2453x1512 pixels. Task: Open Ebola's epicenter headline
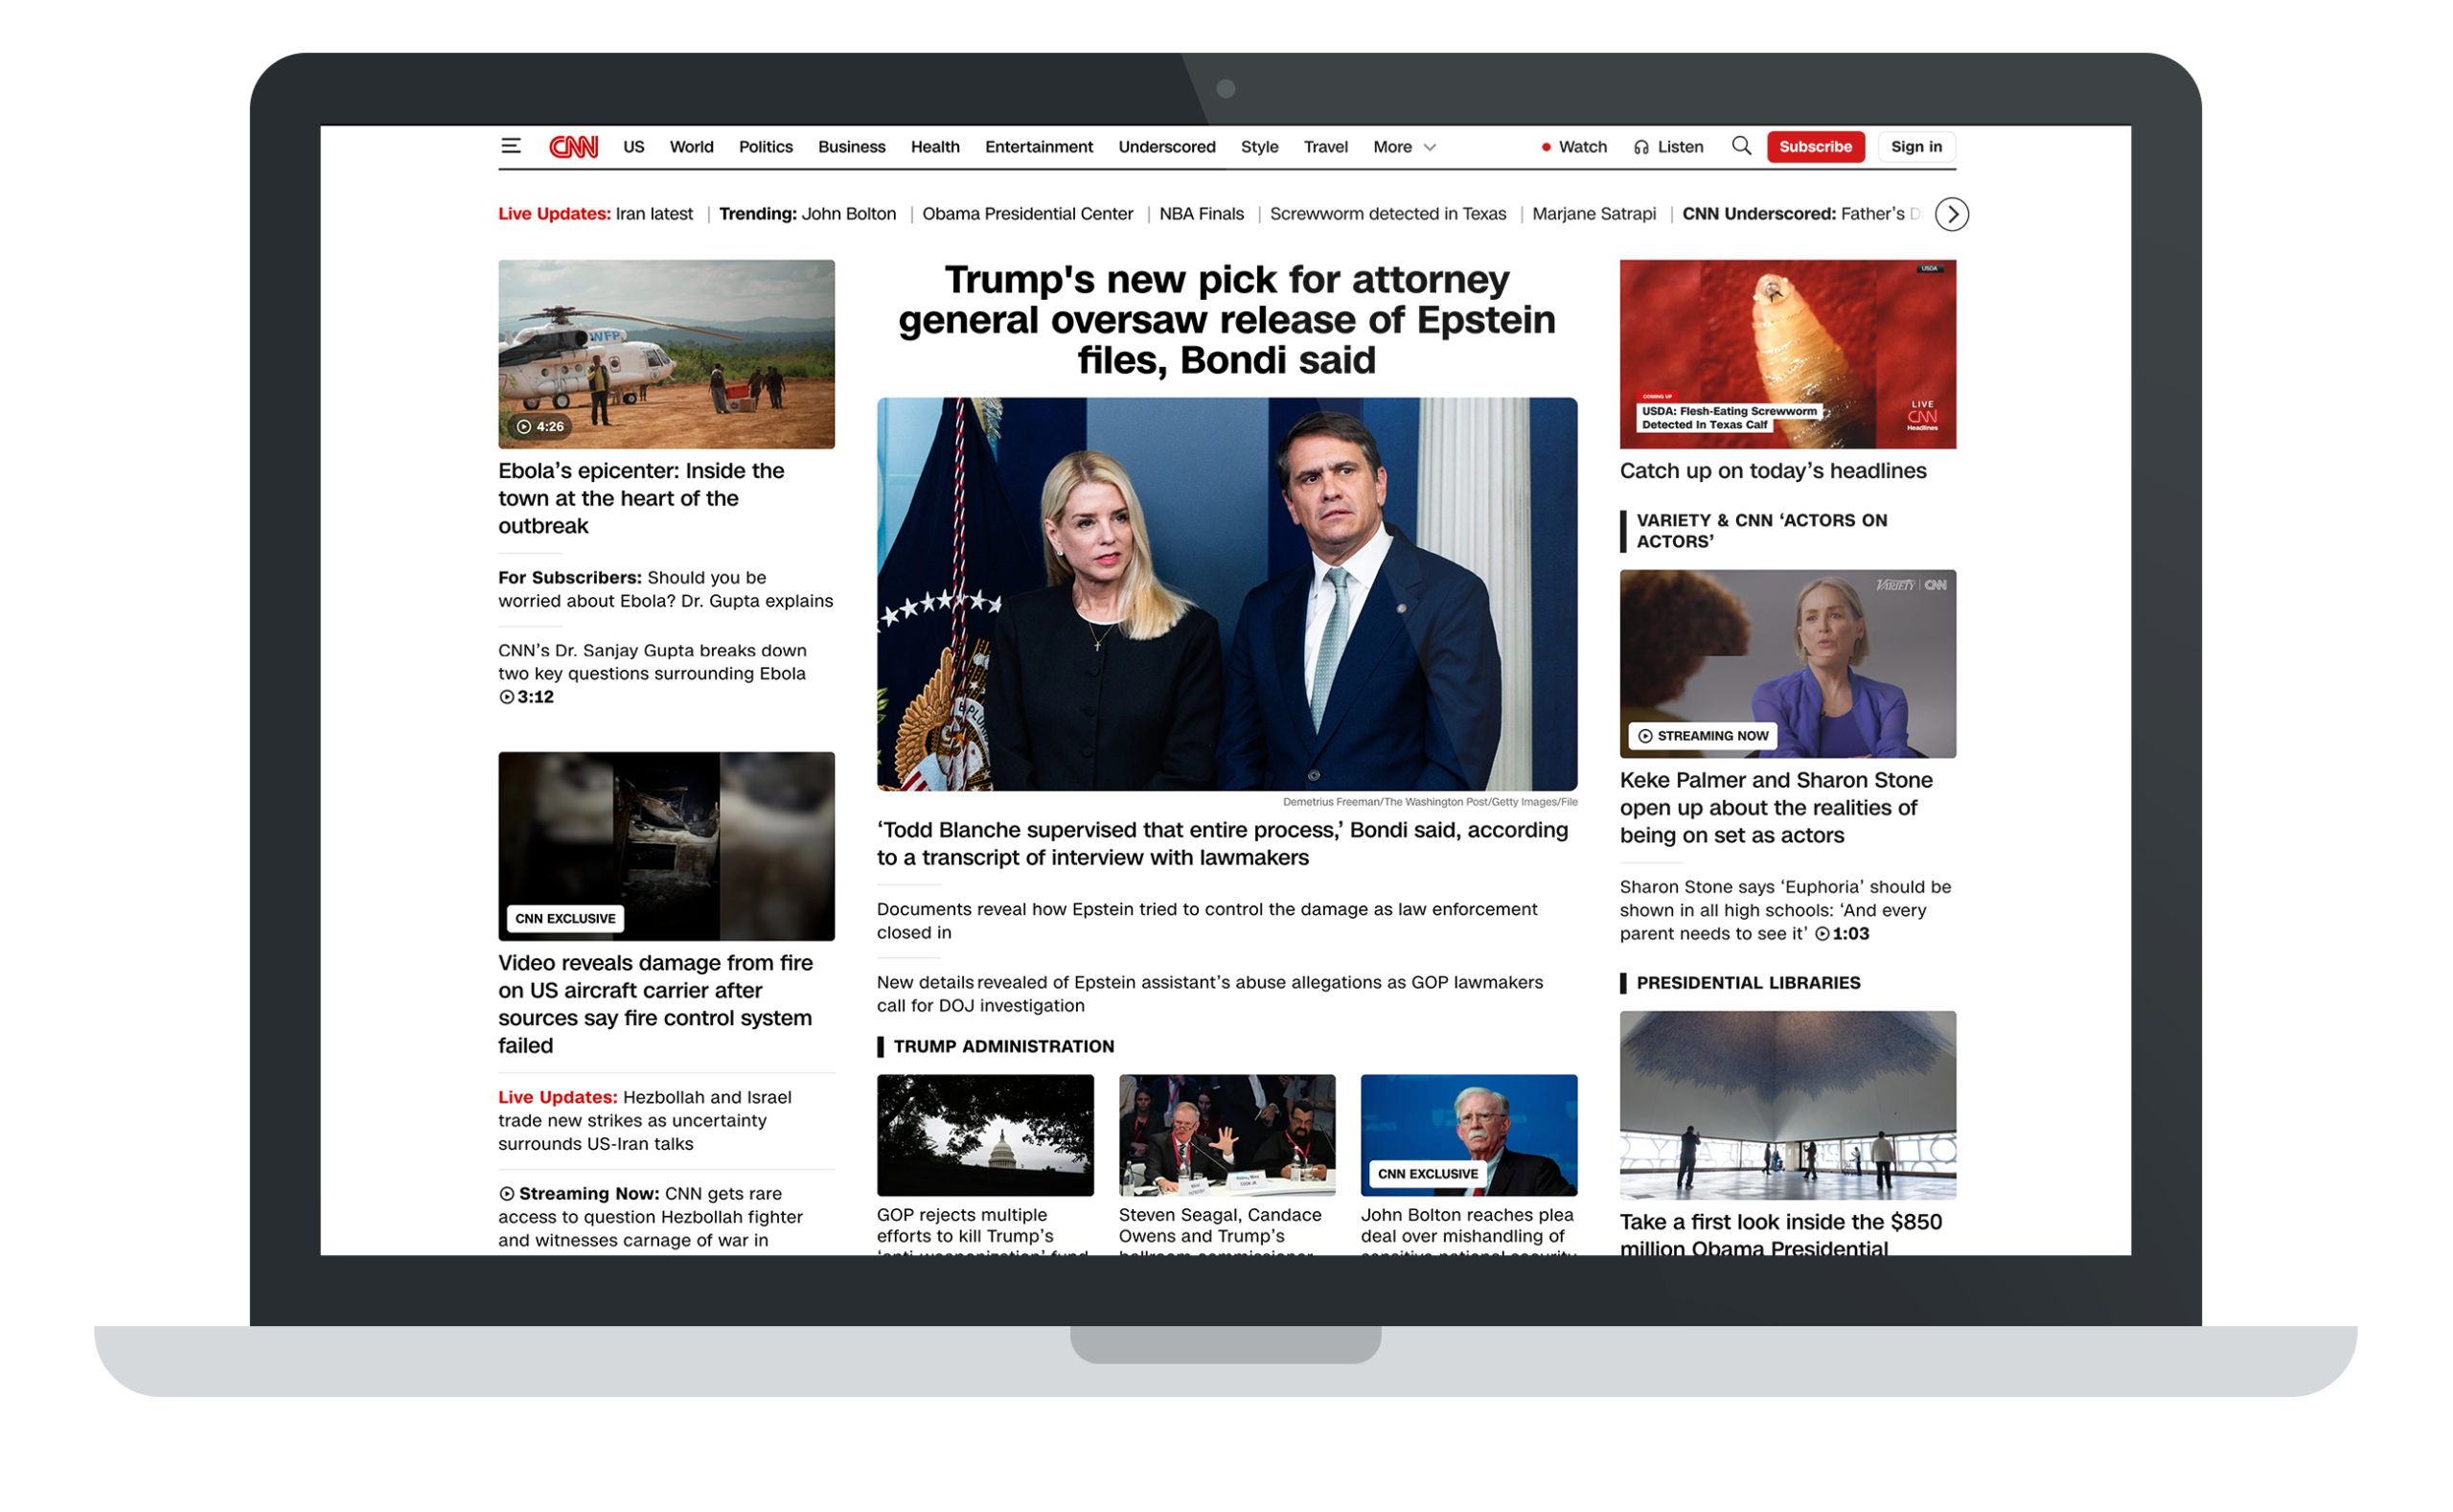click(x=641, y=498)
